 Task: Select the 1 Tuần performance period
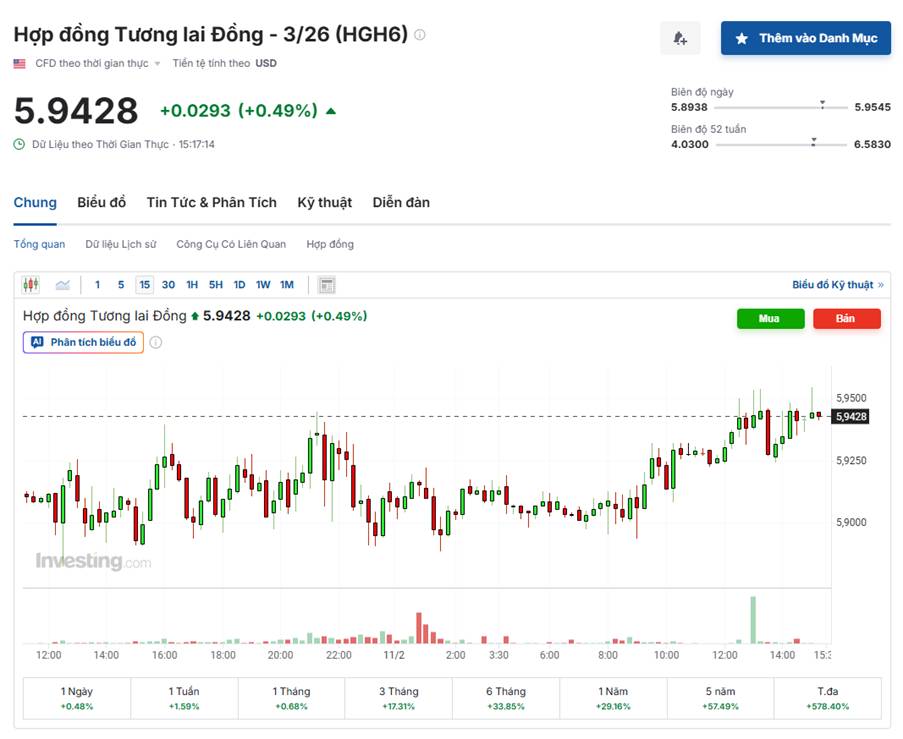coord(184,698)
